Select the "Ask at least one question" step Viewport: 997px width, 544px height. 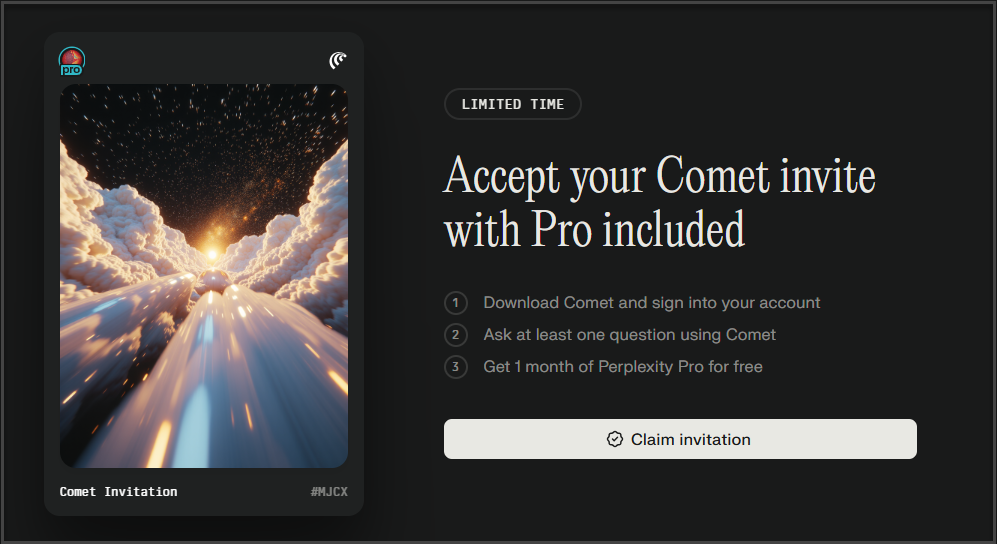tap(629, 335)
